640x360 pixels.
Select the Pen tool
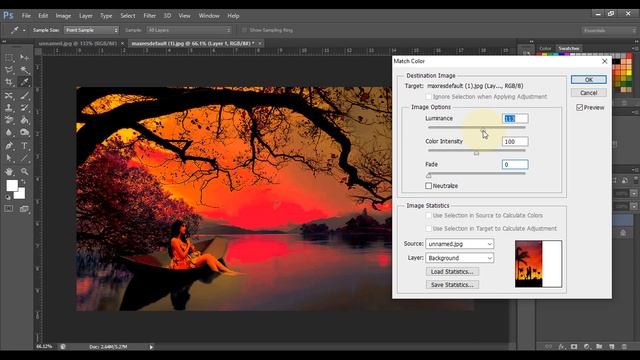pyautogui.click(x=9, y=146)
